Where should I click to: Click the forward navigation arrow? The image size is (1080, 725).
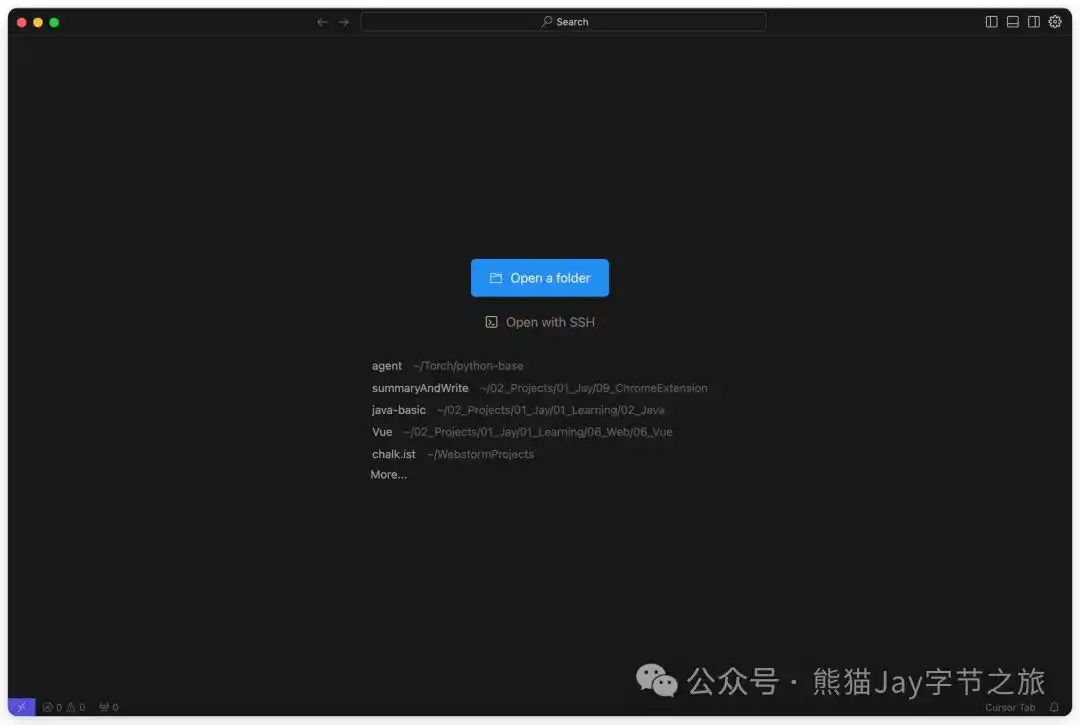(x=343, y=21)
